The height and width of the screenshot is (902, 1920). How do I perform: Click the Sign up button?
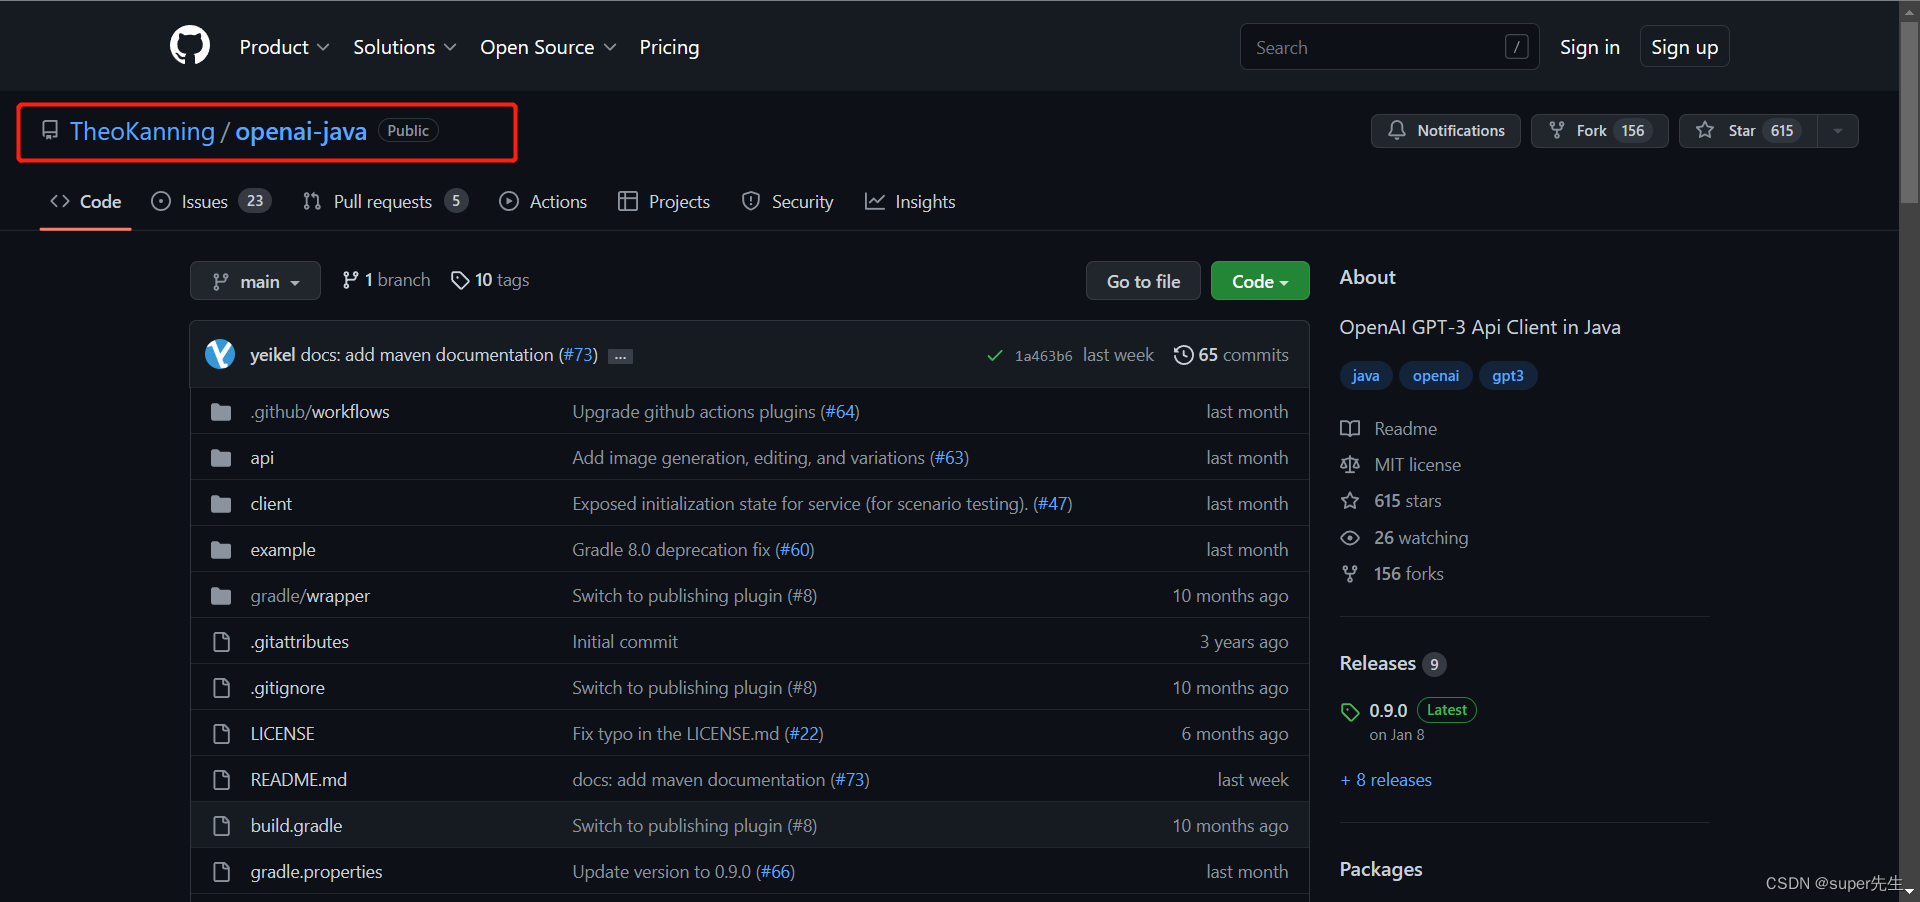[x=1685, y=47]
